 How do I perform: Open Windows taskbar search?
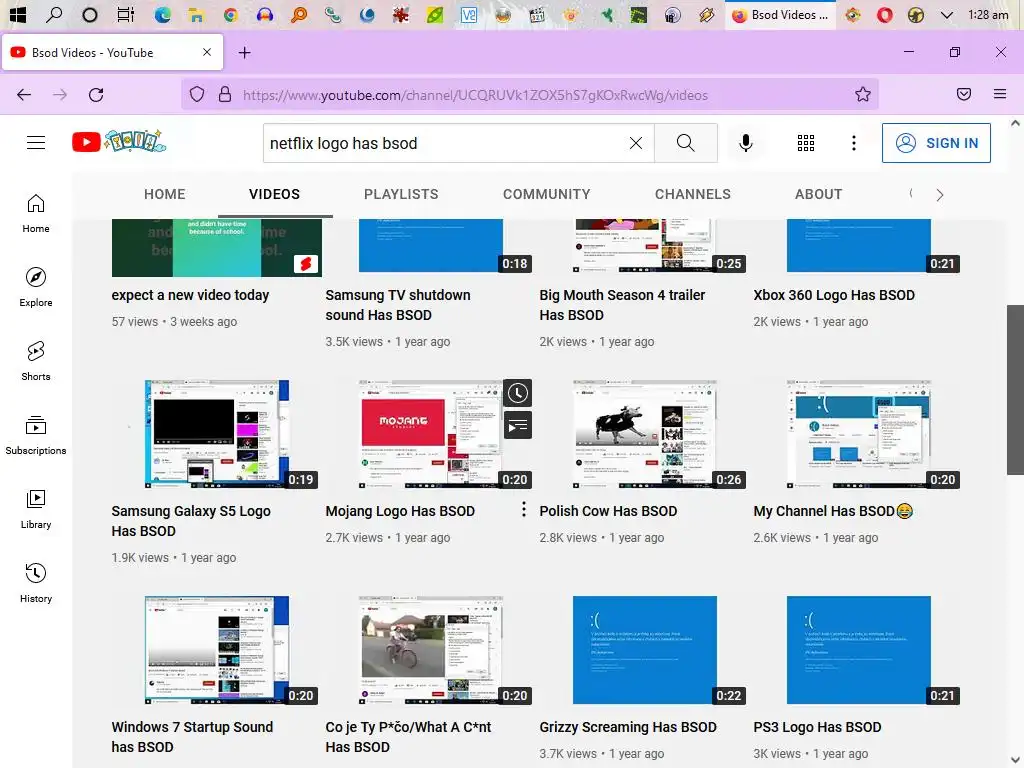point(54,14)
